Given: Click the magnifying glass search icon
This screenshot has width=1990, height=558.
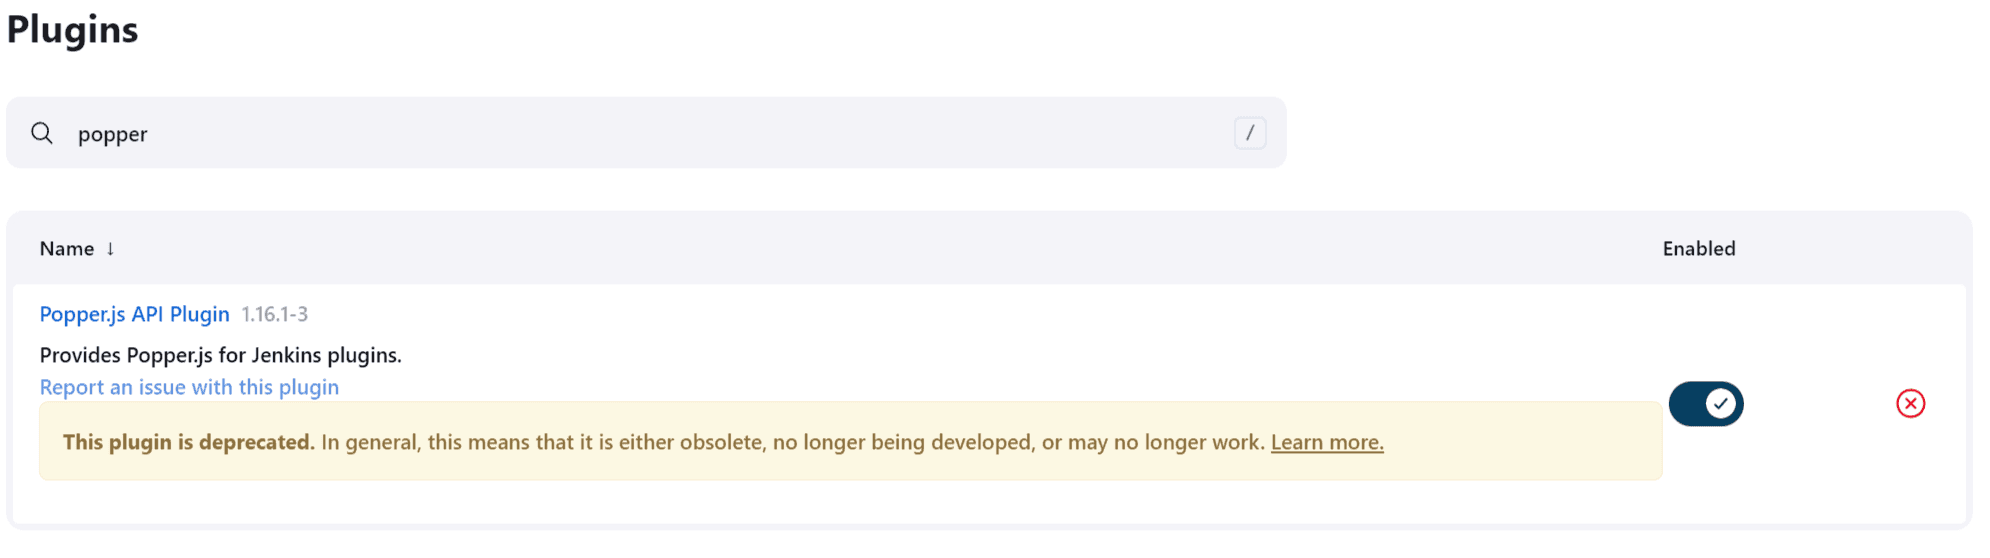Looking at the screenshot, I should pos(42,133).
